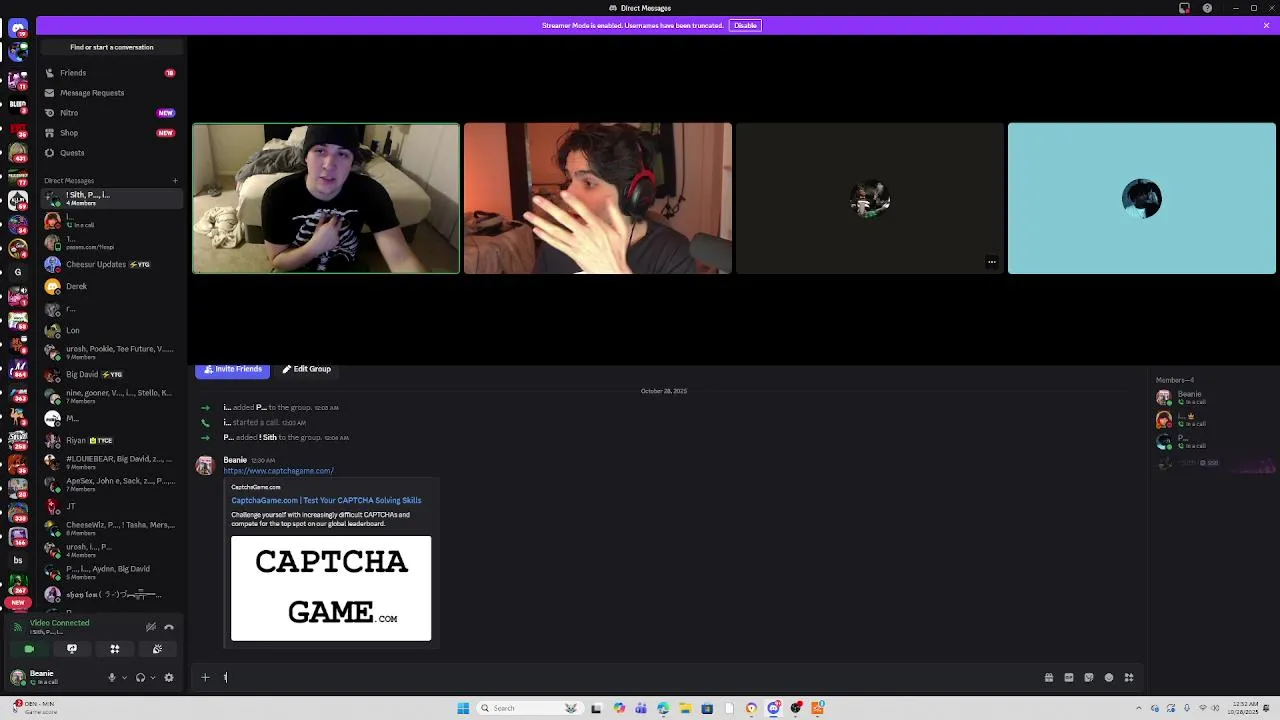The height and width of the screenshot is (720, 1280).
Task: Disconnect from the call
Action: [169, 627]
